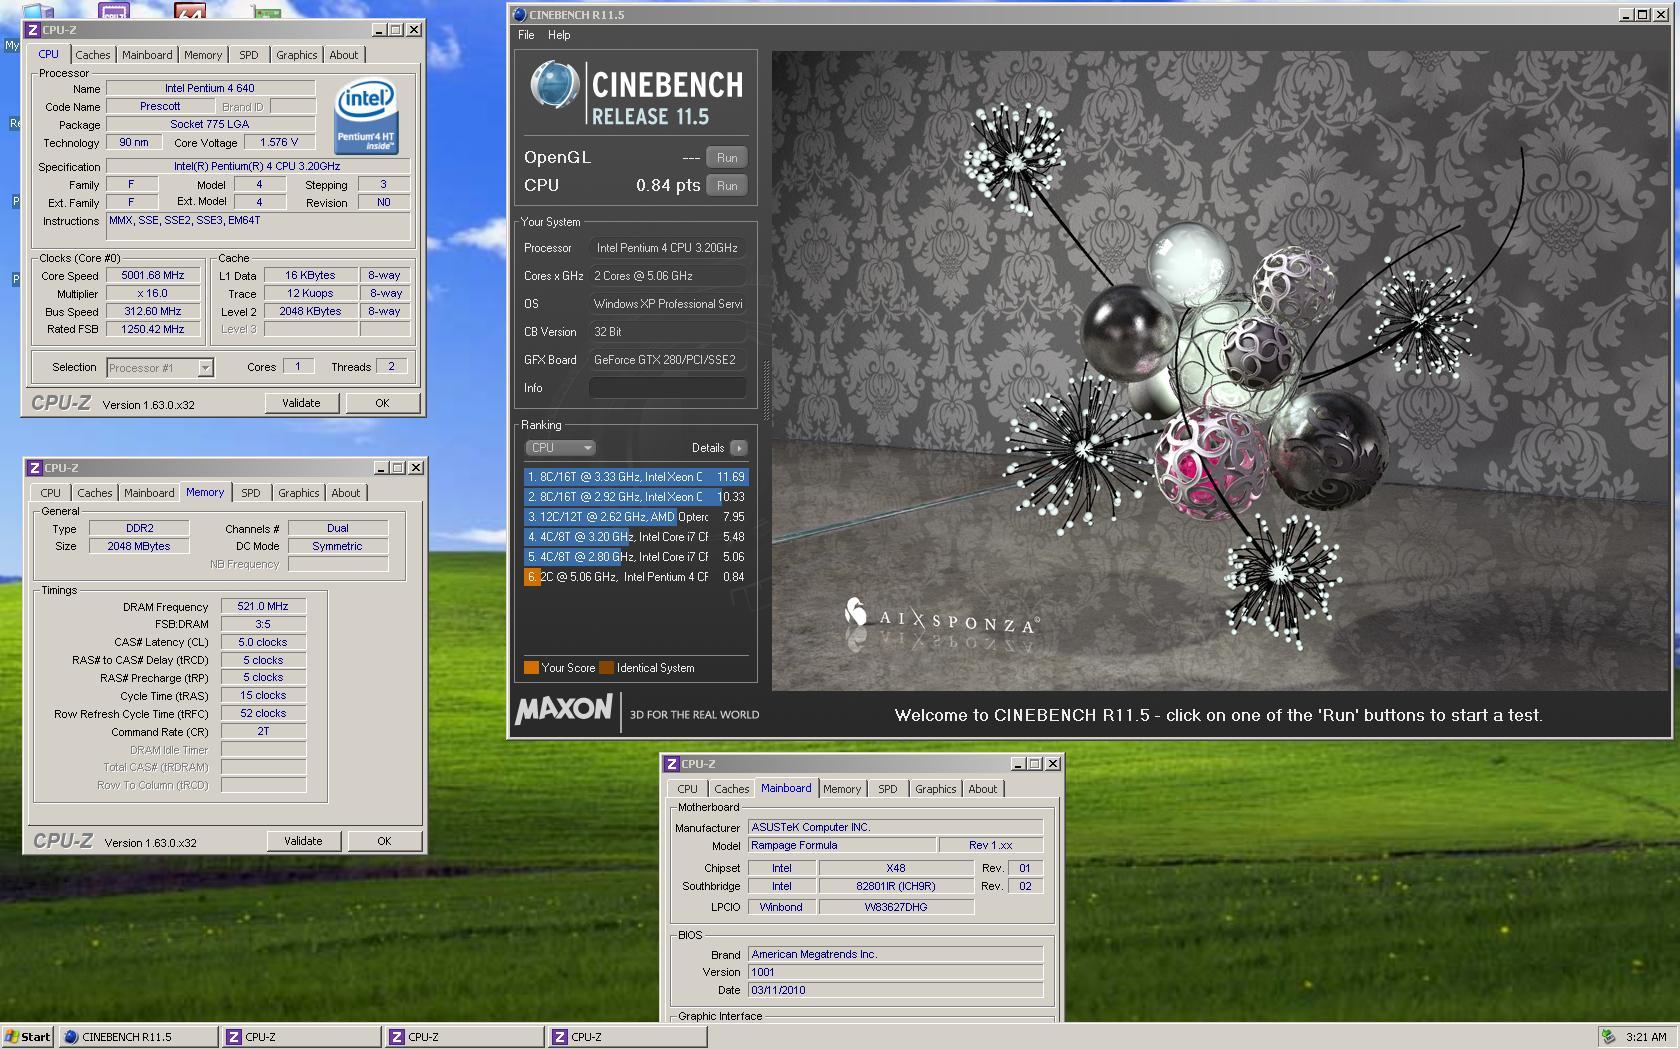This screenshot has width=1680, height=1050.
Task: Click the Cinebench title bar app icon
Action: click(x=518, y=15)
